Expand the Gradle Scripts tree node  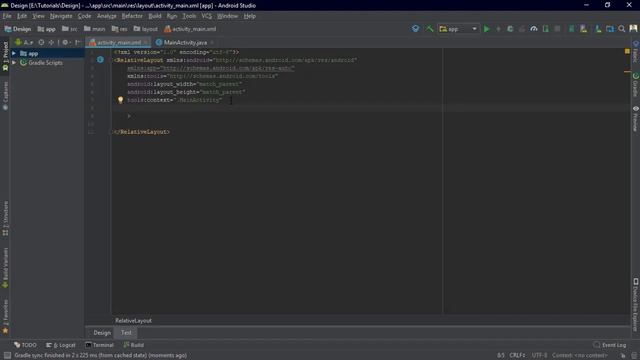tap(14, 63)
